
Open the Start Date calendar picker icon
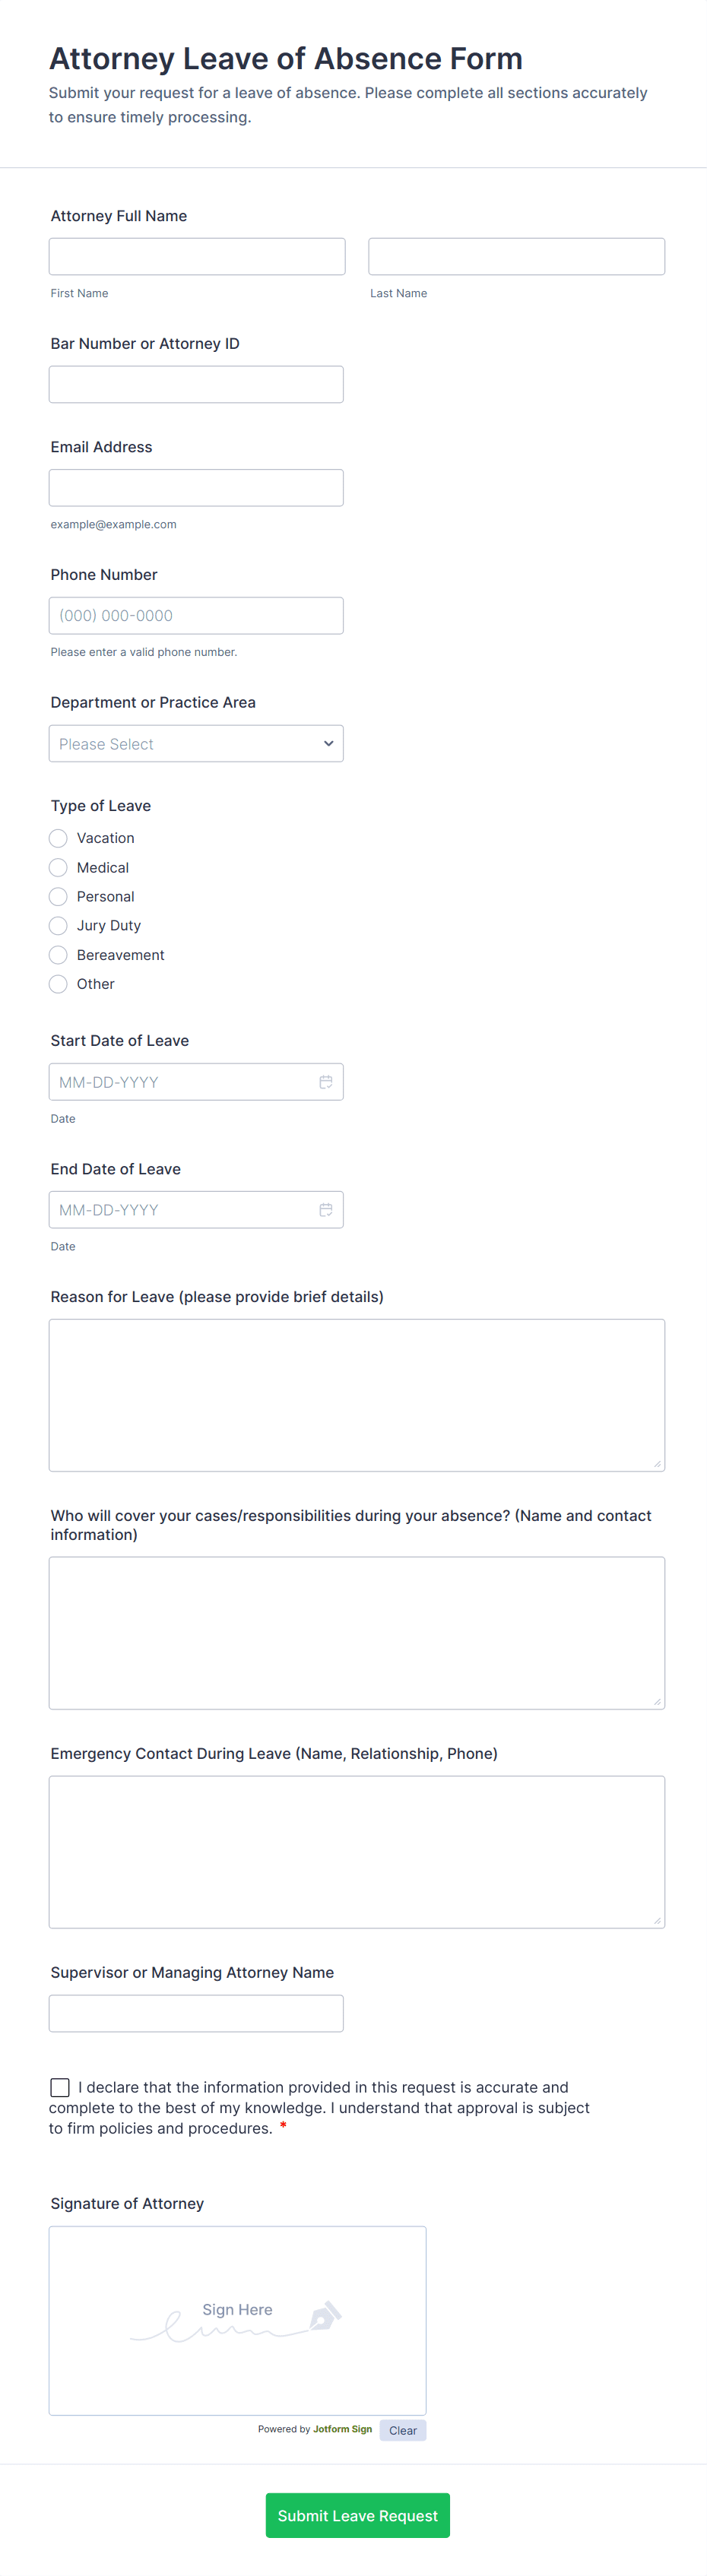[325, 1082]
